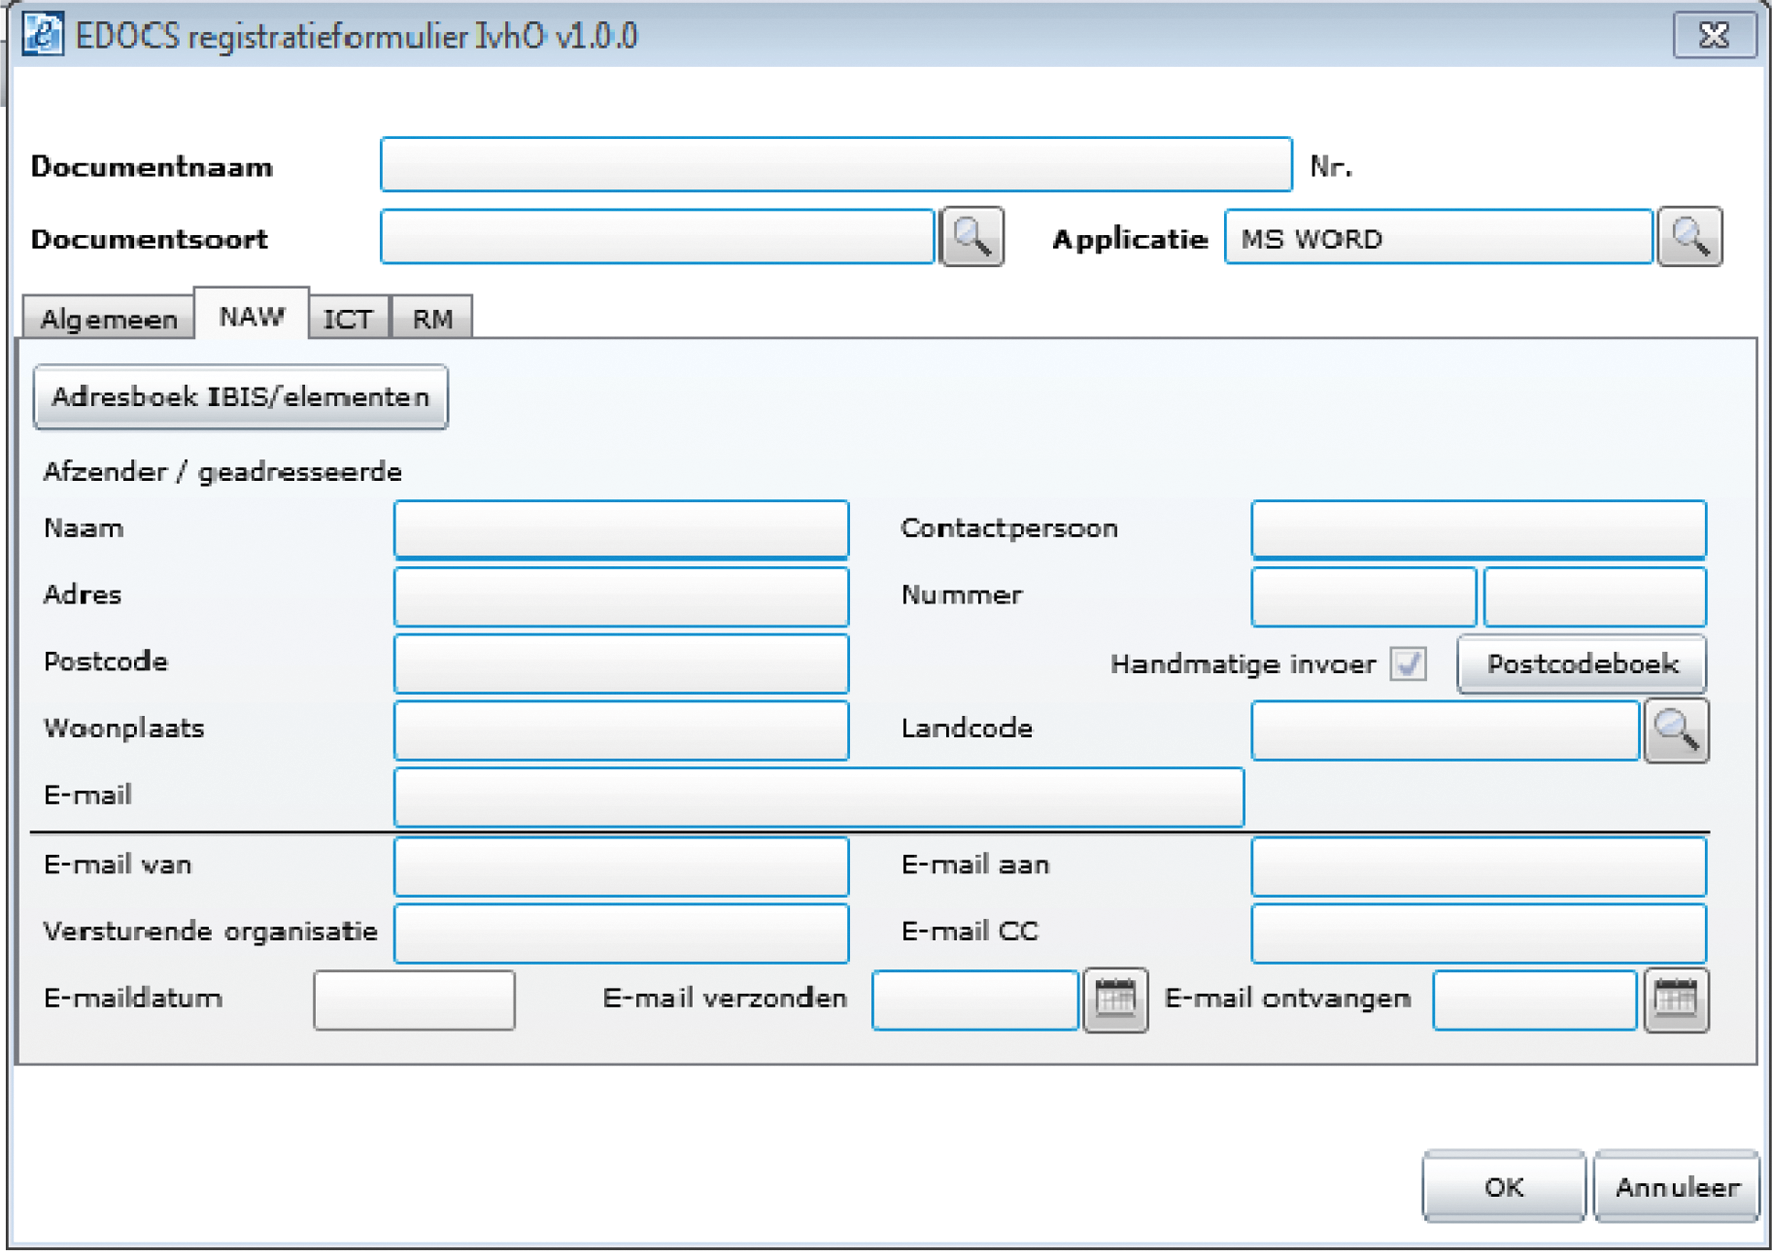Focus the Naam input field

[621, 529]
